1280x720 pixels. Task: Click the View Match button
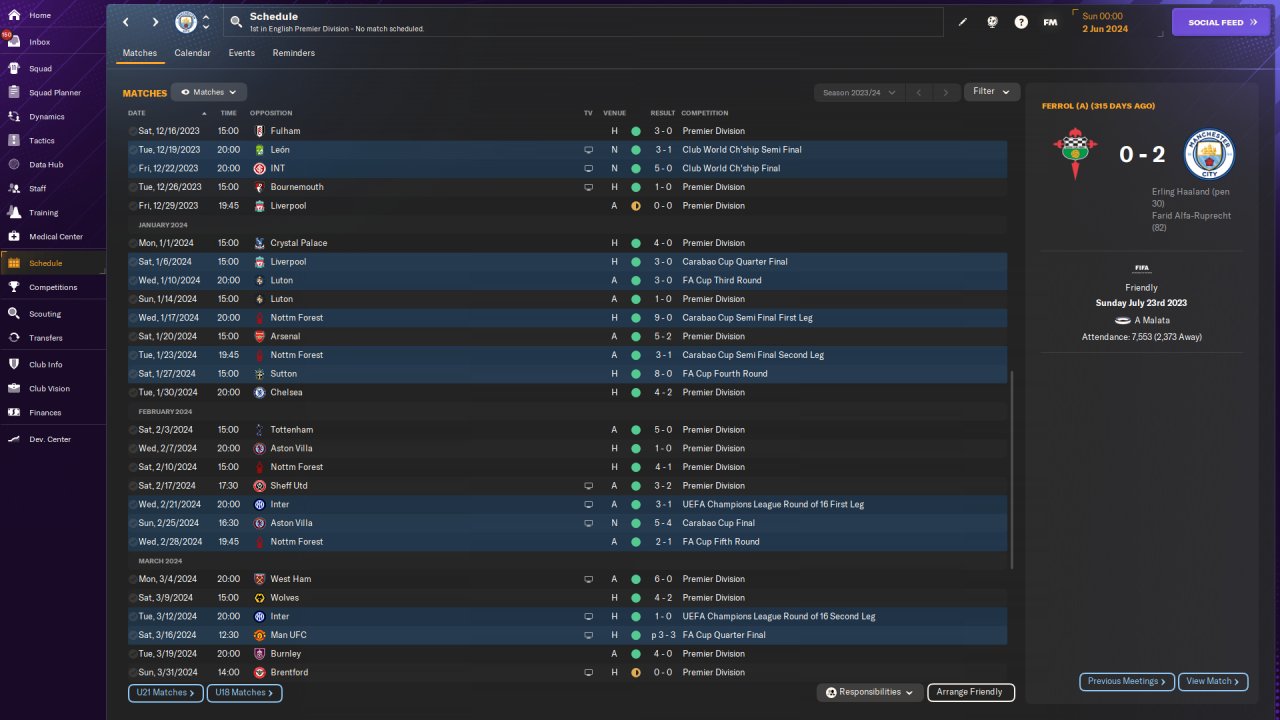(1213, 682)
